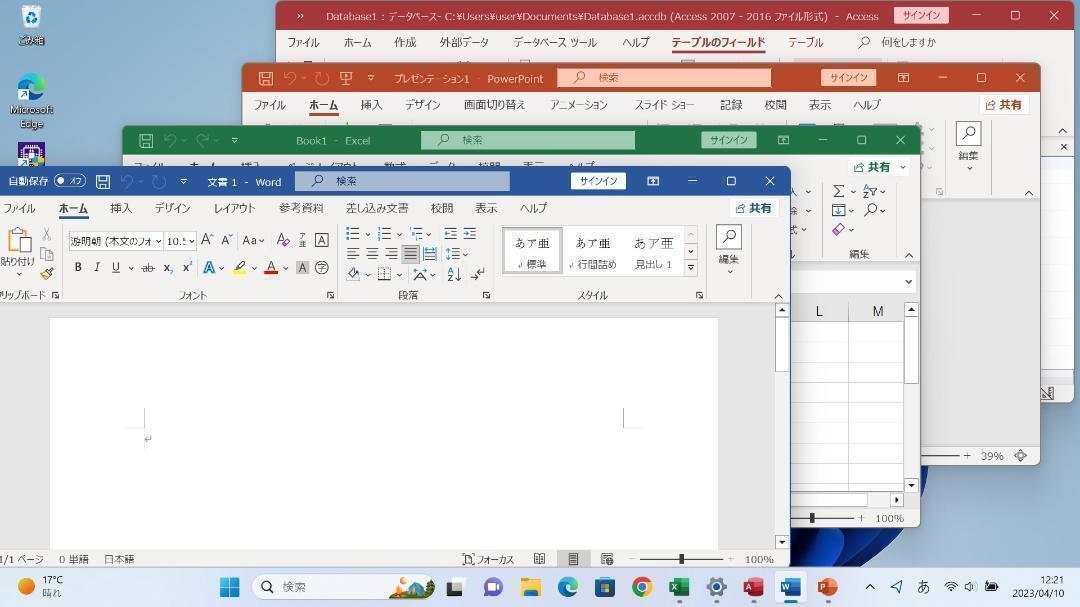Increase indent in Word paragraph group
This screenshot has width=1080, height=607.
coord(470,234)
